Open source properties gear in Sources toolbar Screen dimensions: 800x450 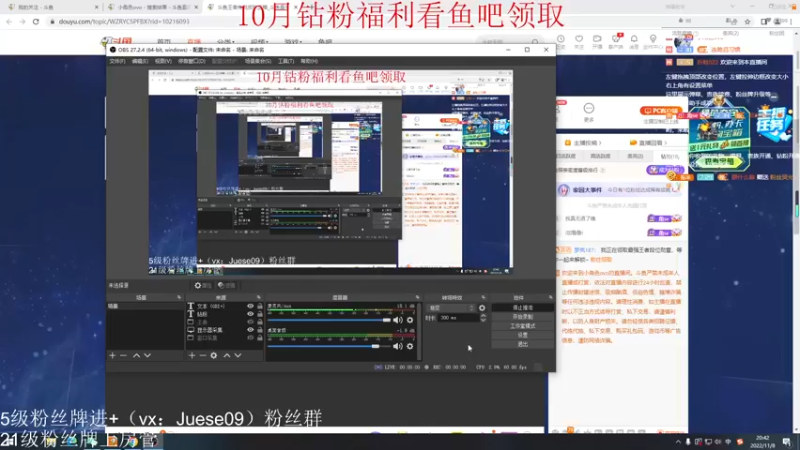pos(214,355)
